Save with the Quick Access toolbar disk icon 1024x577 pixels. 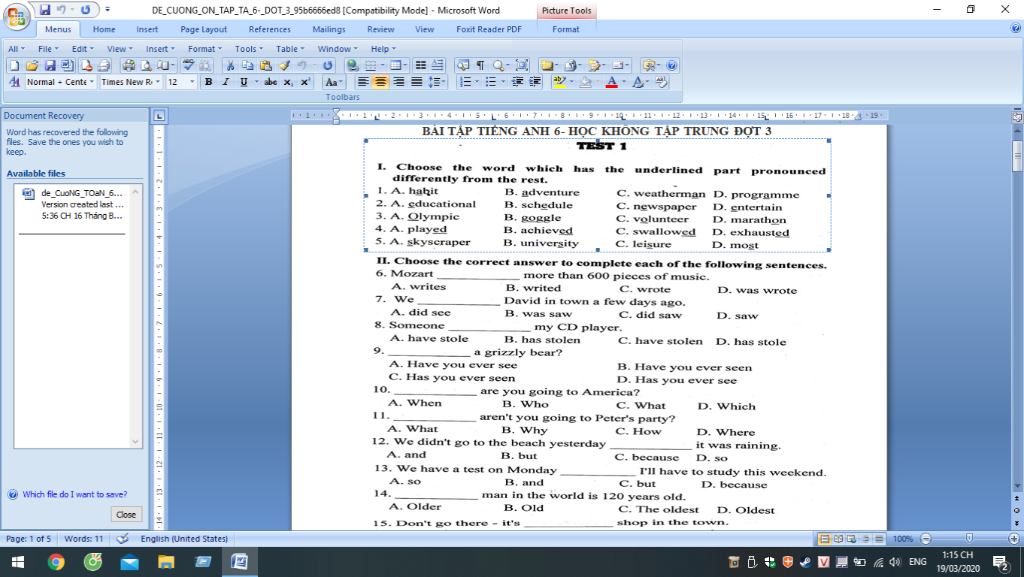(x=45, y=10)
